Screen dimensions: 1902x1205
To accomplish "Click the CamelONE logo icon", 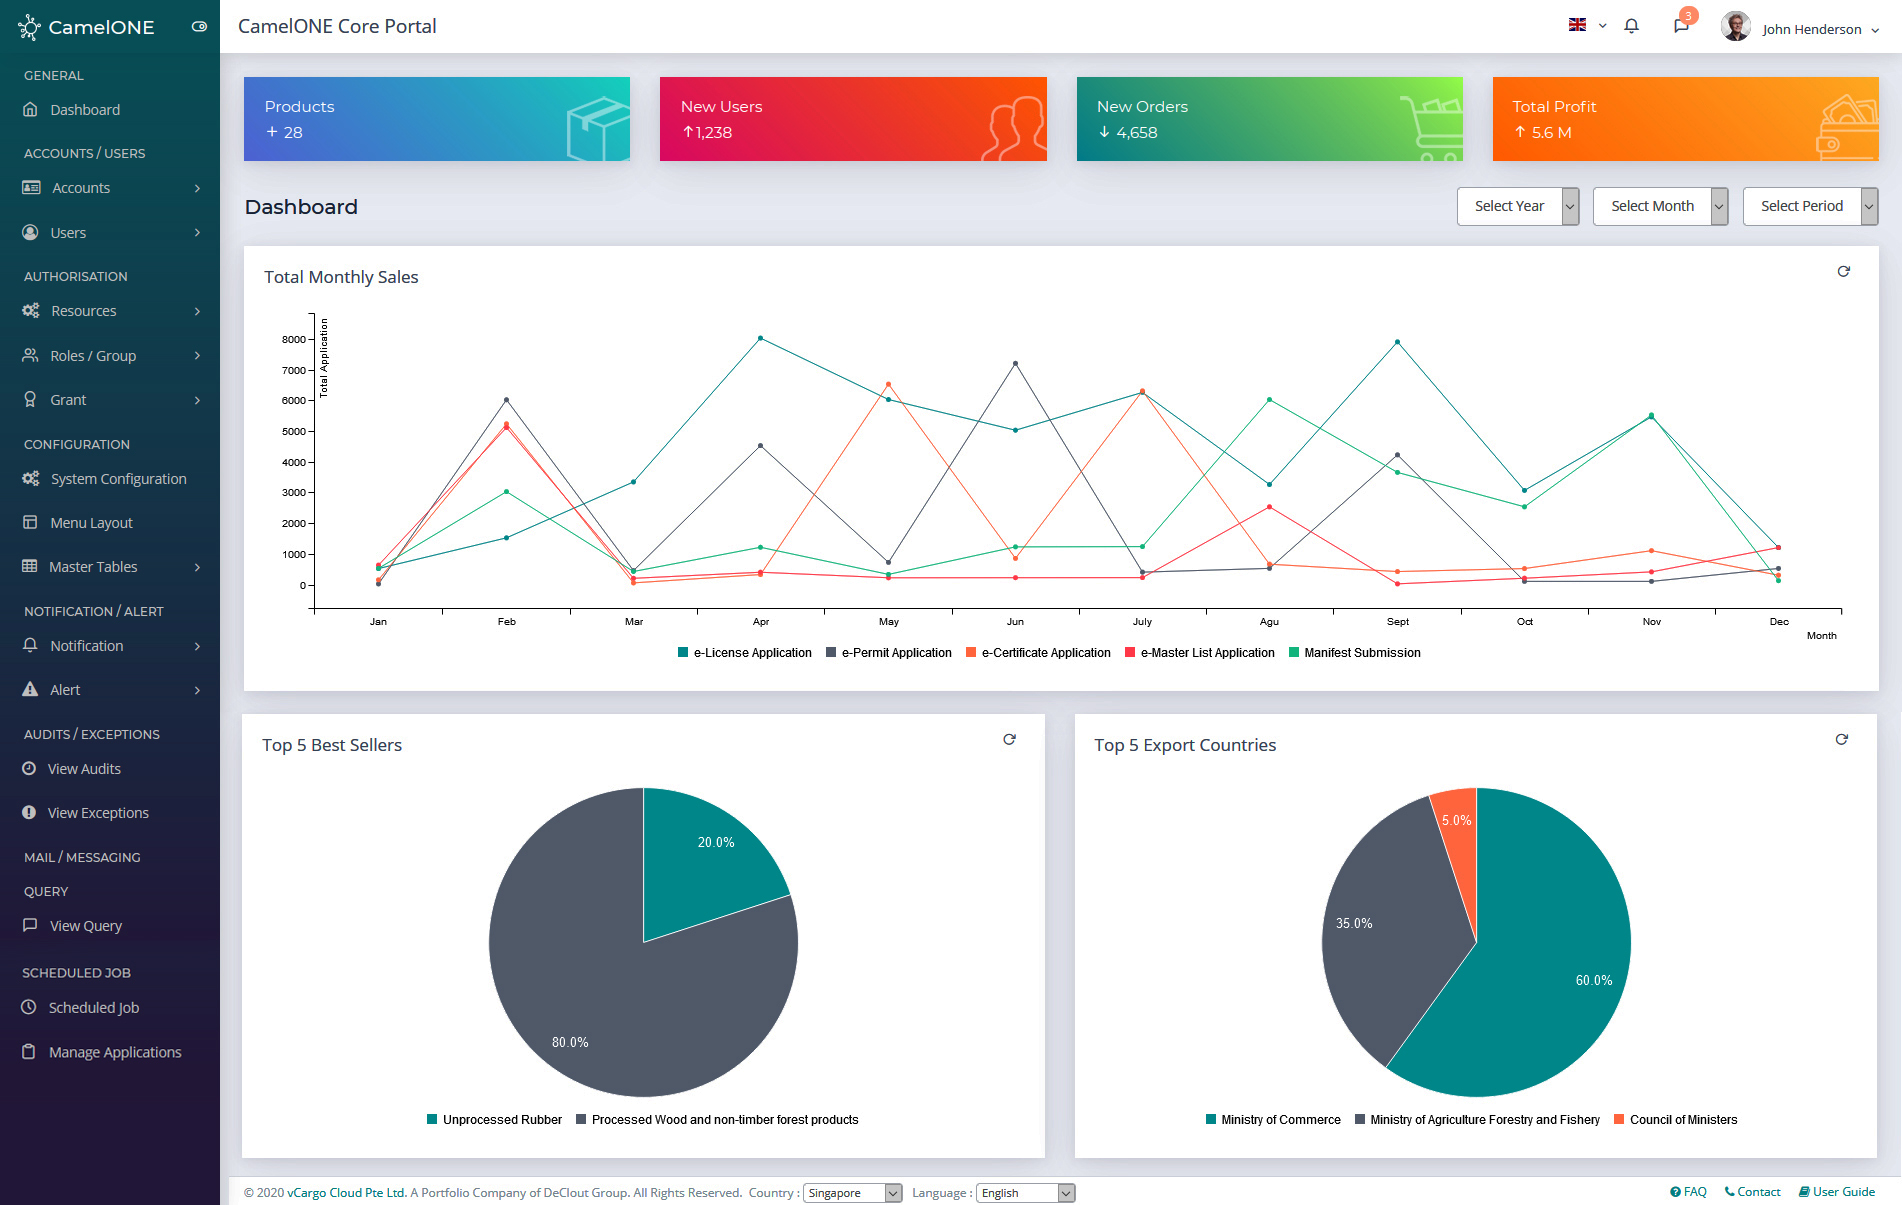I will coord(29,27).
